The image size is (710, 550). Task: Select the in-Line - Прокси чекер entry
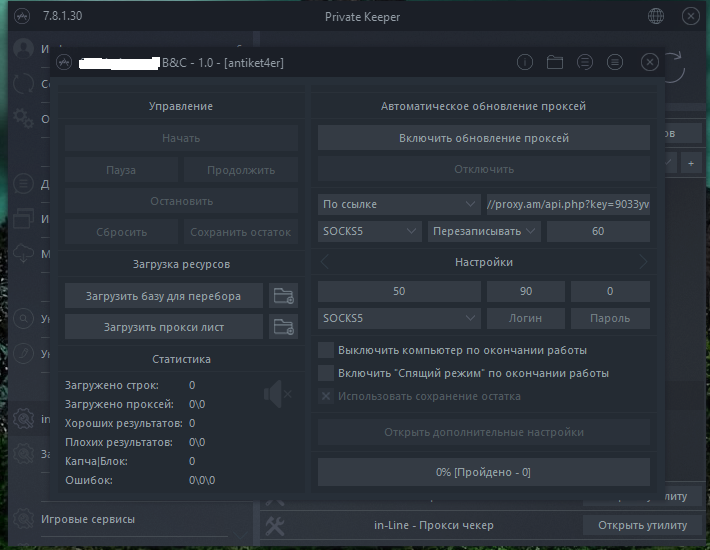[435, 525]
